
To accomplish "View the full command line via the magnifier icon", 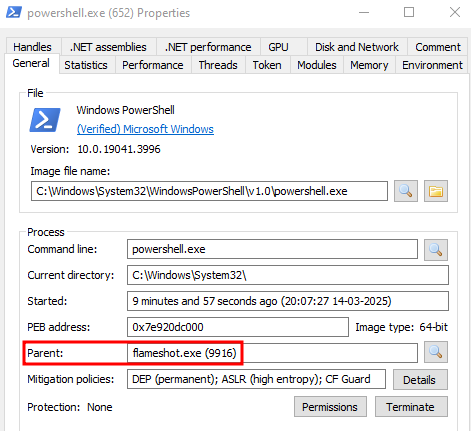I will (436, 249).
